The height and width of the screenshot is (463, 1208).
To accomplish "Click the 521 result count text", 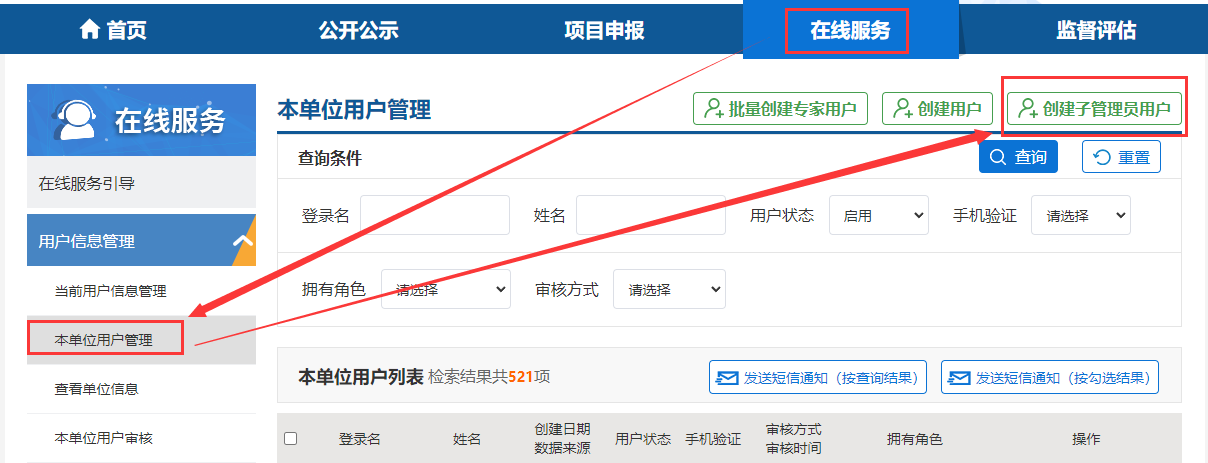I will click(x=519, y=377).
